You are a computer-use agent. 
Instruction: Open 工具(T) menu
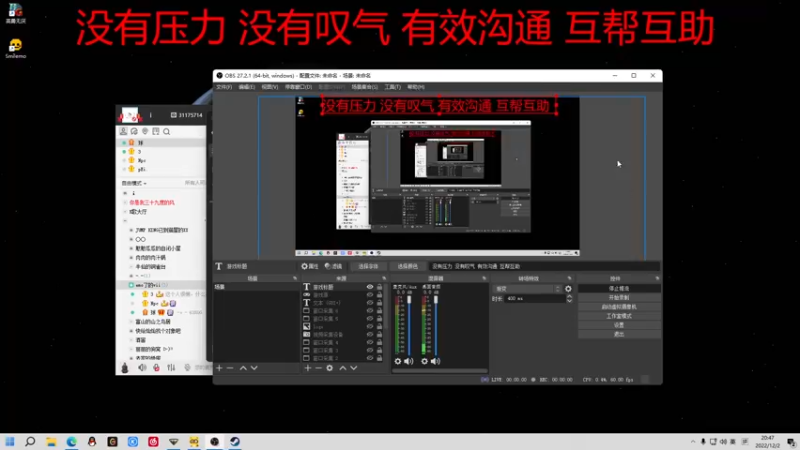(x=392, y=87)
